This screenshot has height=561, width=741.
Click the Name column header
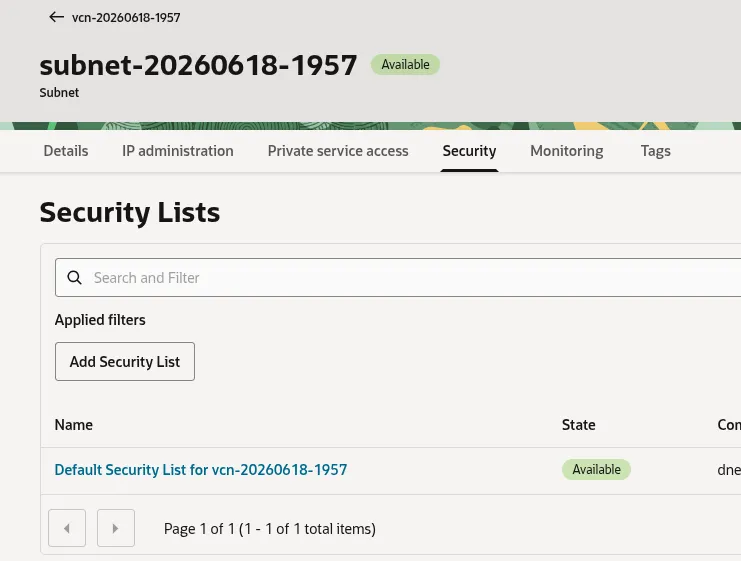tap(74, 424)
